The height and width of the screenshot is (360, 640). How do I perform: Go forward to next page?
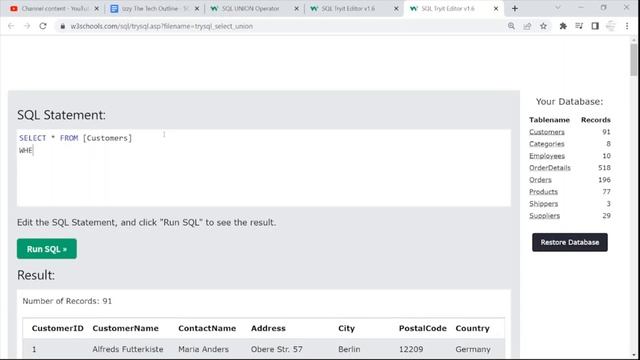(x=27, y=26)
